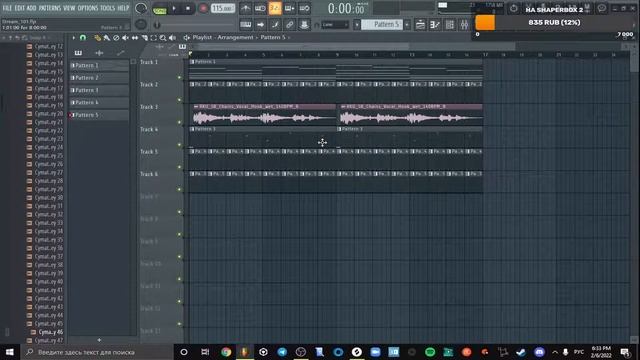The width and height of the screenshot is (640, 360).
Task: Stop playback with the stop button
Action: [188, 8]
